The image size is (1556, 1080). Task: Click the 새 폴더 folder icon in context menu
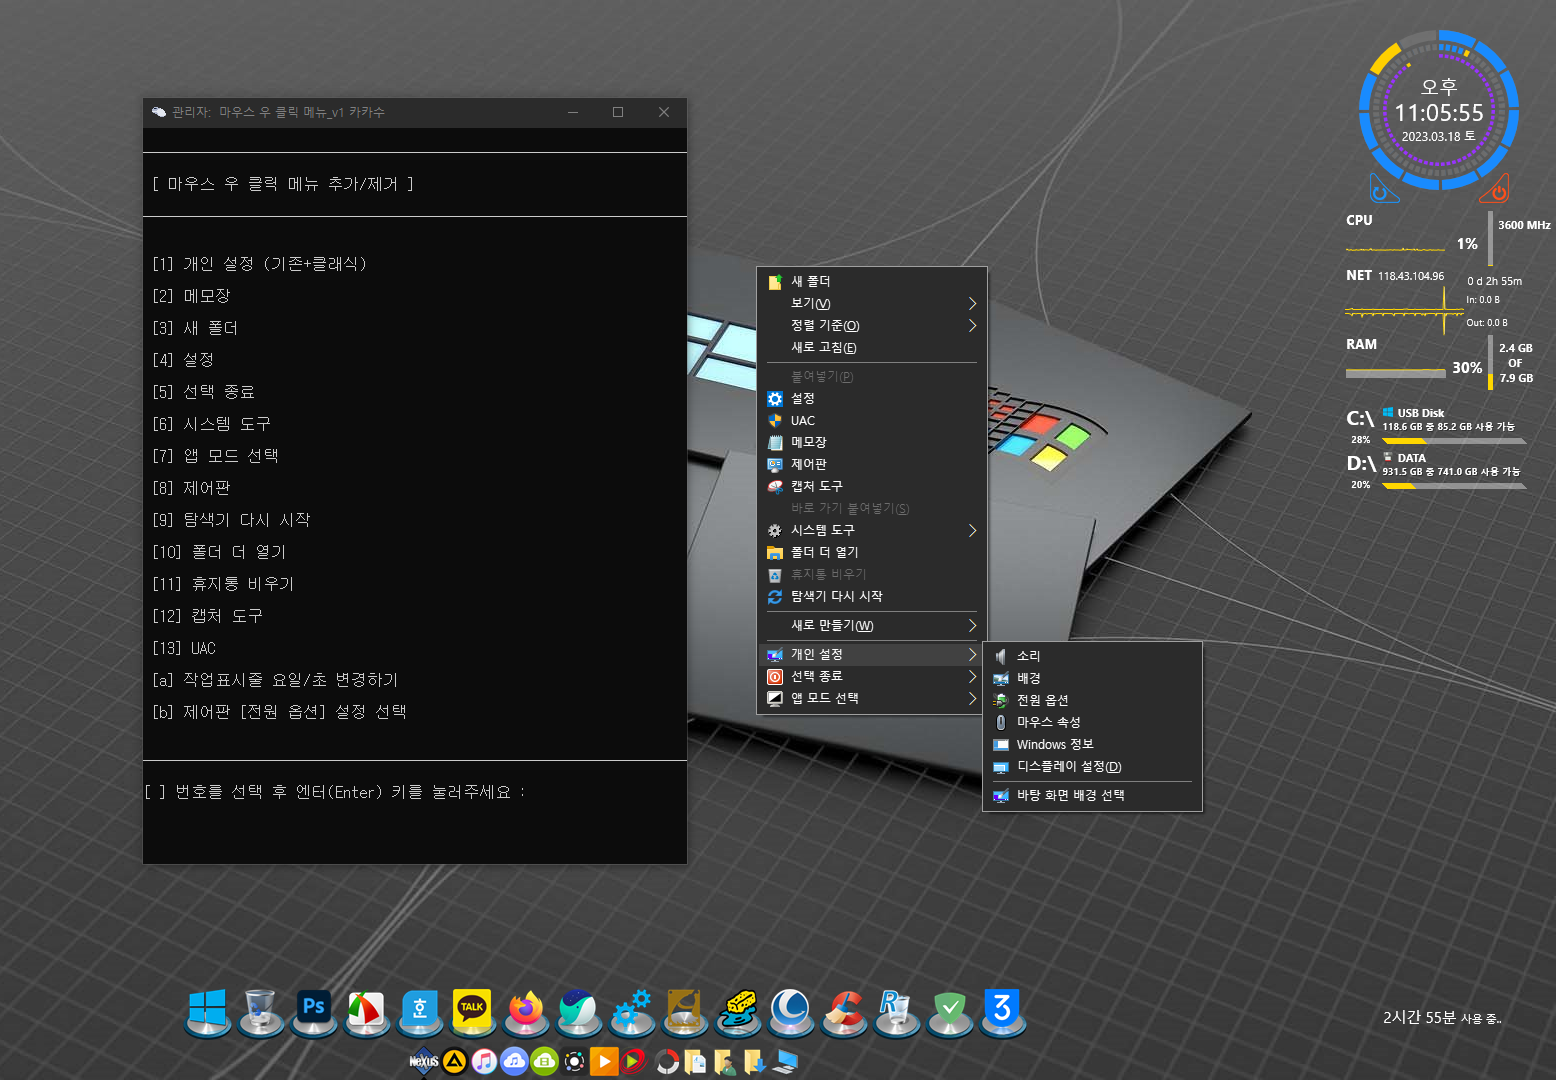click(775, 282)
